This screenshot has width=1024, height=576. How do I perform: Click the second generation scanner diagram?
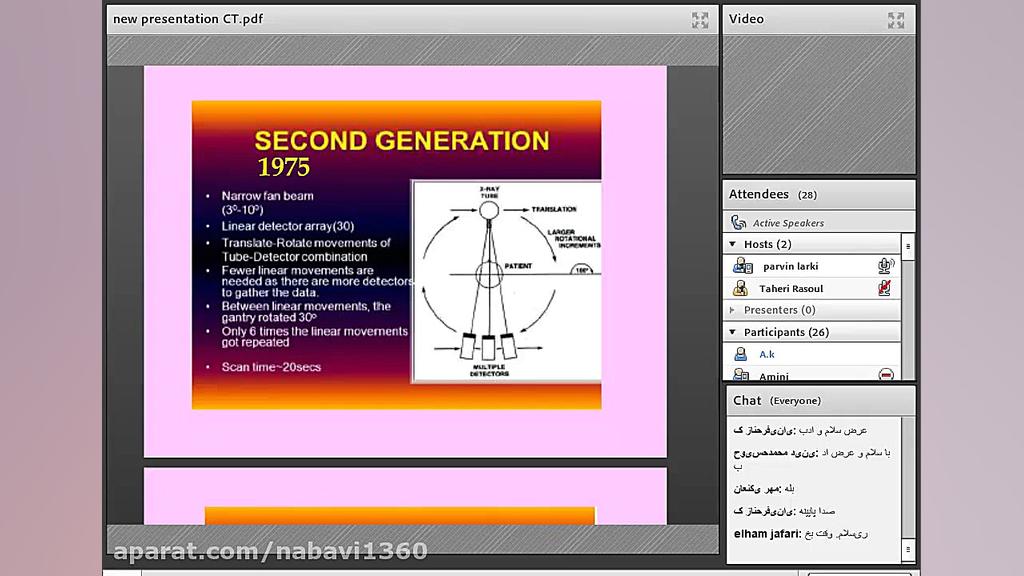(x=507, y=281)
